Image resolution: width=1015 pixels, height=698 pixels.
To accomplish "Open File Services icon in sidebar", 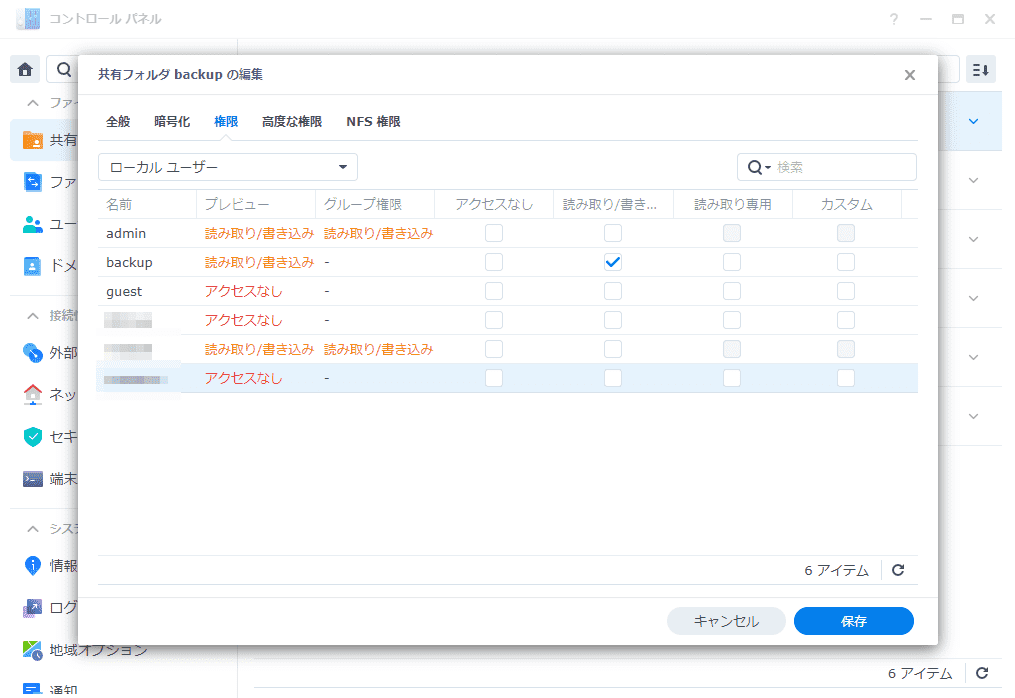I will 32,182.
